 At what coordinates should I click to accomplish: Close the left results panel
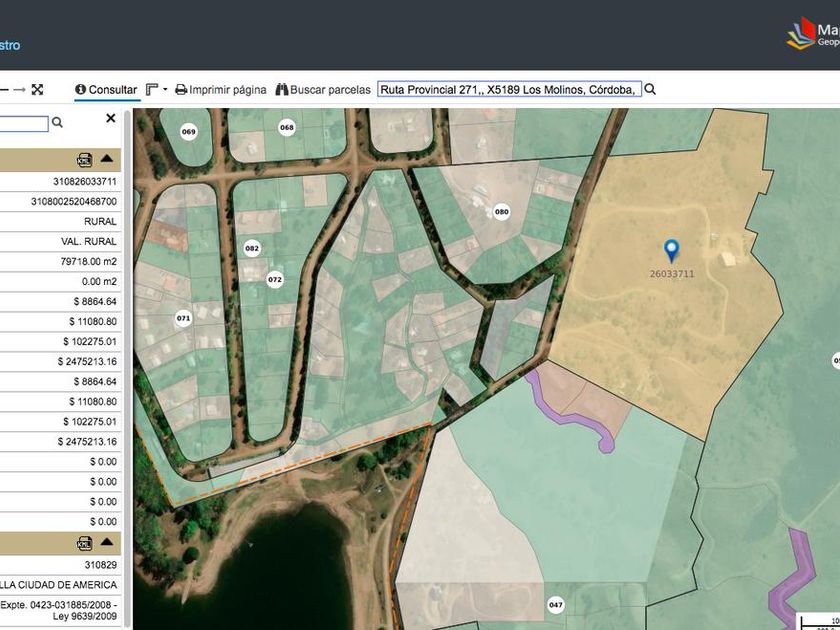(111, 118)
